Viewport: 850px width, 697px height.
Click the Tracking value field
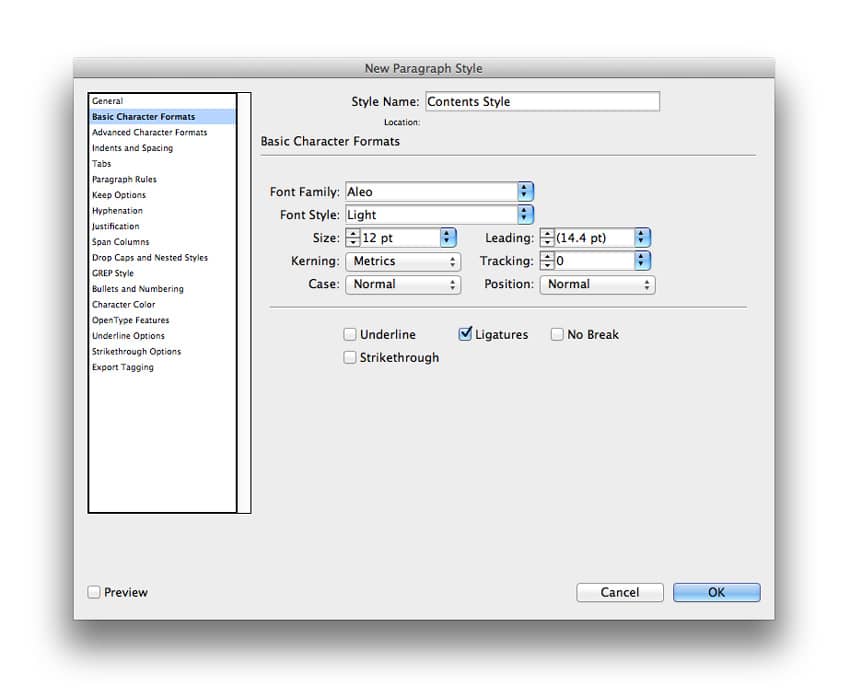click(x=594, y=261)
